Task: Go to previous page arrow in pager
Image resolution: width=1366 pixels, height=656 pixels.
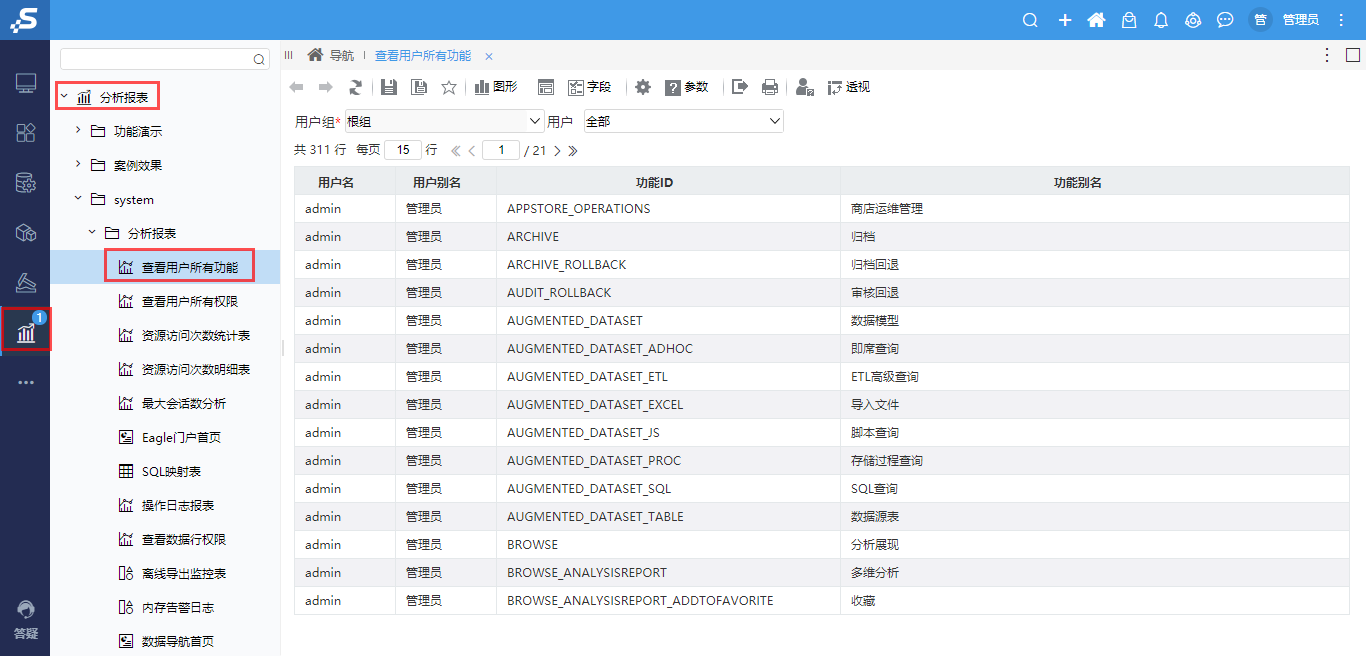Action: pyautogui.click(x=472, y=151)
